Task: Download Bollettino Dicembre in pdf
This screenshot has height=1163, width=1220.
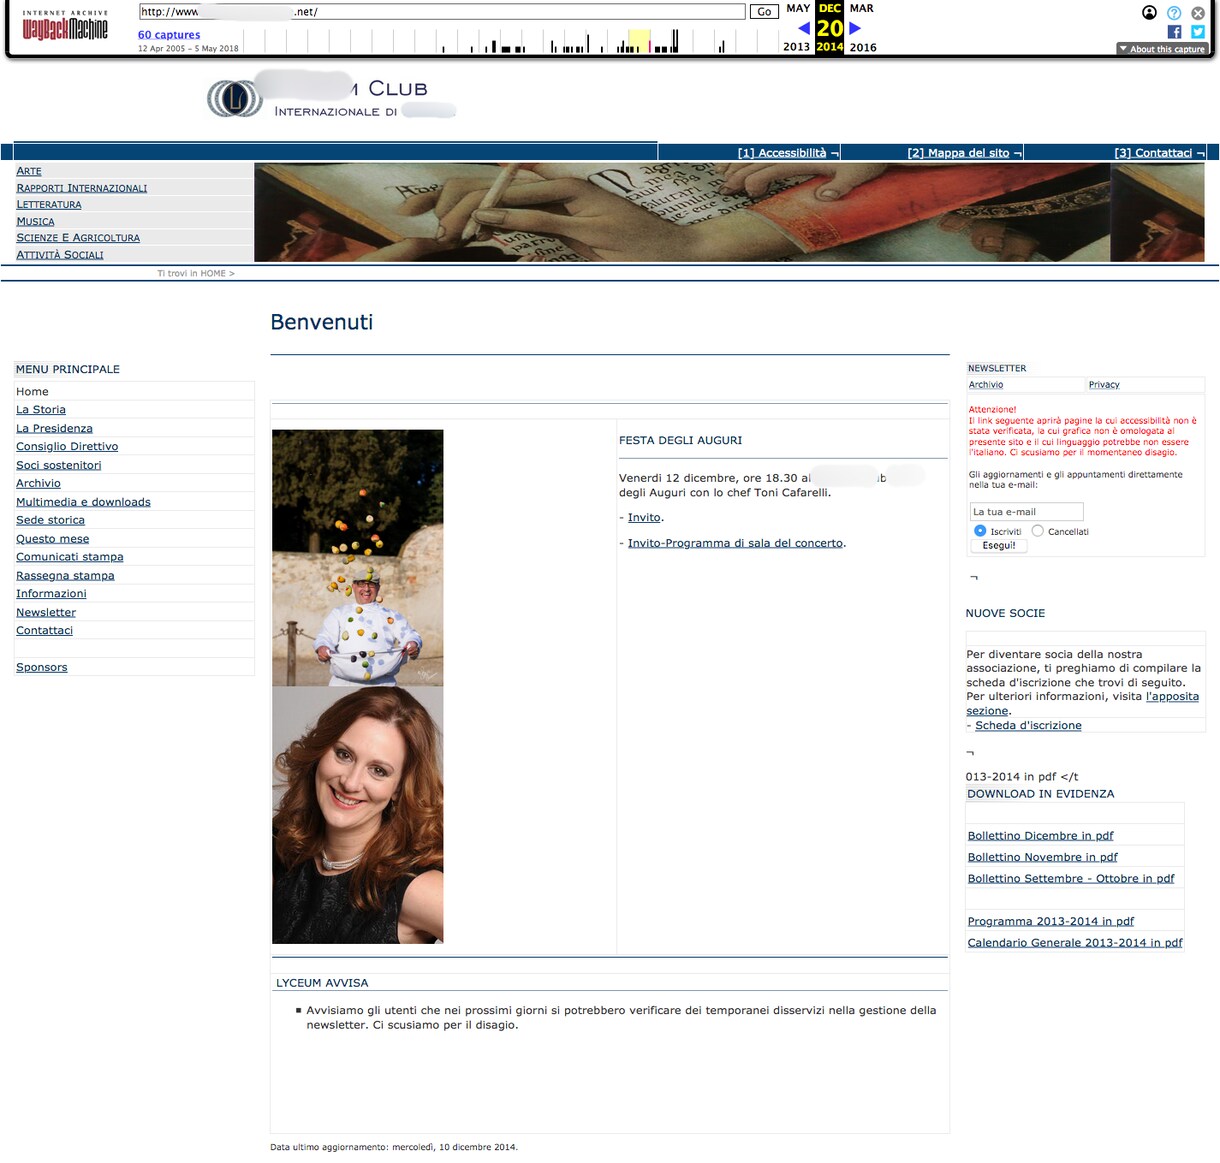Action: (1040, 836)
